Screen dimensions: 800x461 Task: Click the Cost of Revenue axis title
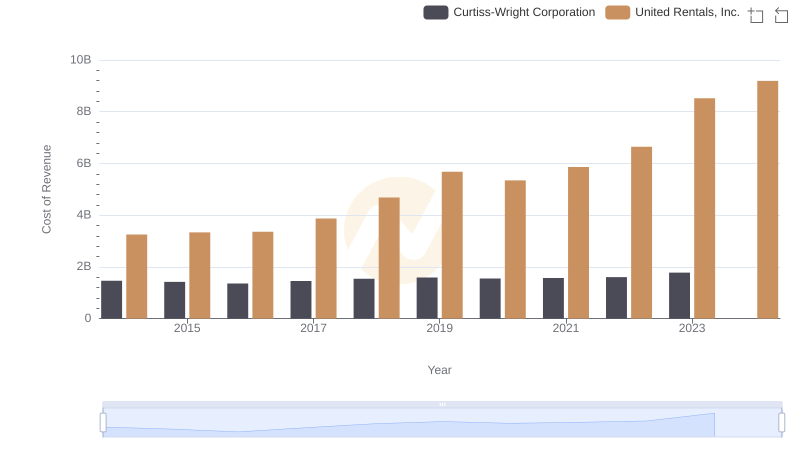(47, 189)
